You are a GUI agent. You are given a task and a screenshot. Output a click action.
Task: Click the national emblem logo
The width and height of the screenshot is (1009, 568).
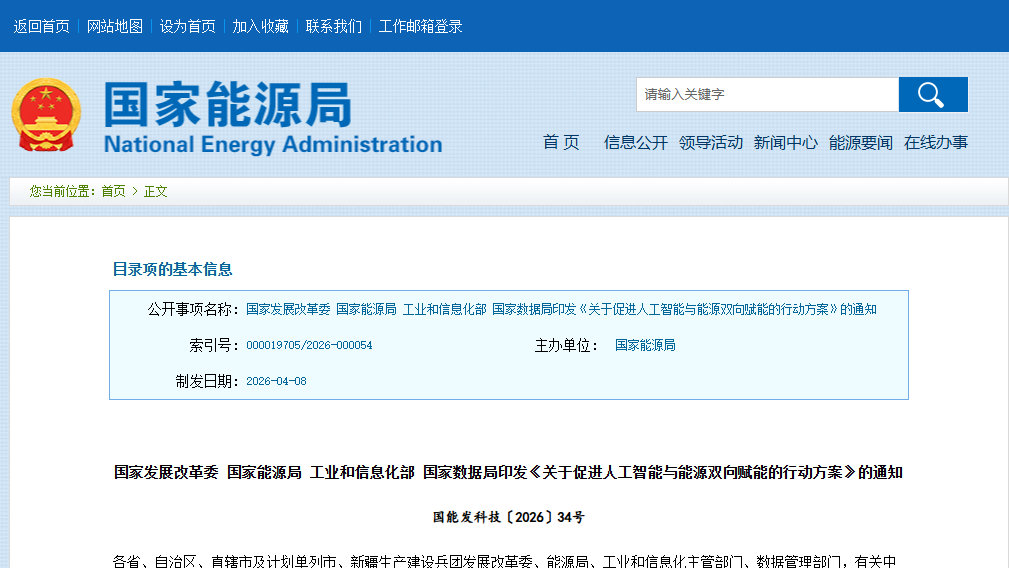[x=46, y=115]
